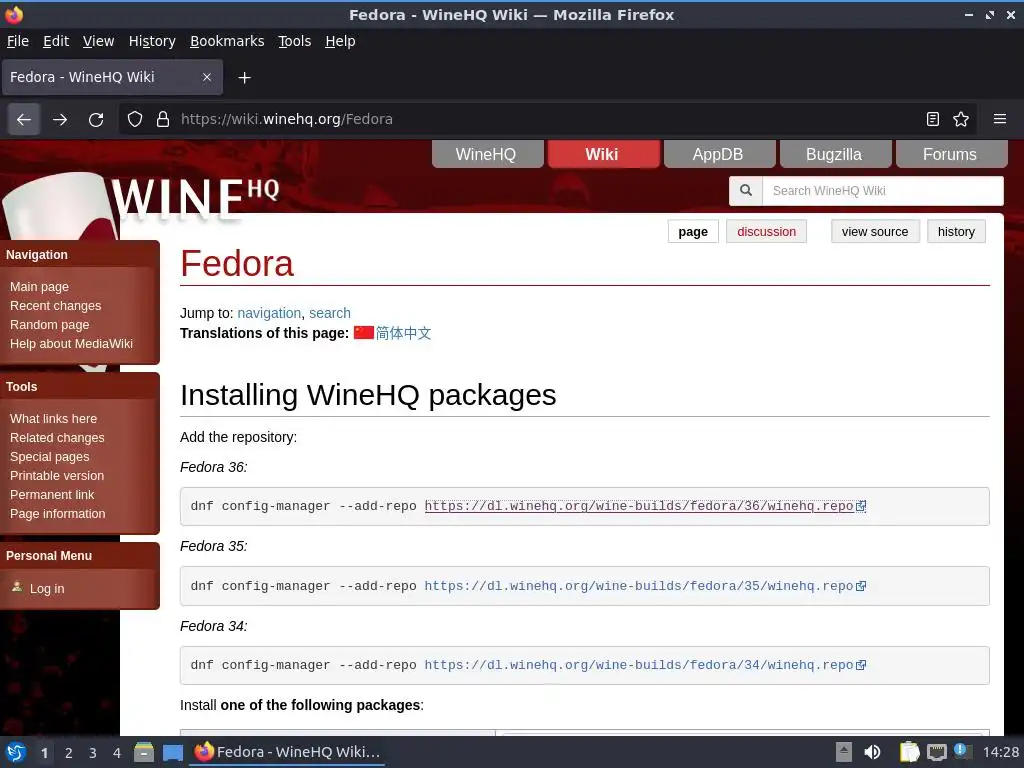This screenshot has height=768, width=1024.
Task: Go back with the browser back arrow
Action: [24, 120]
